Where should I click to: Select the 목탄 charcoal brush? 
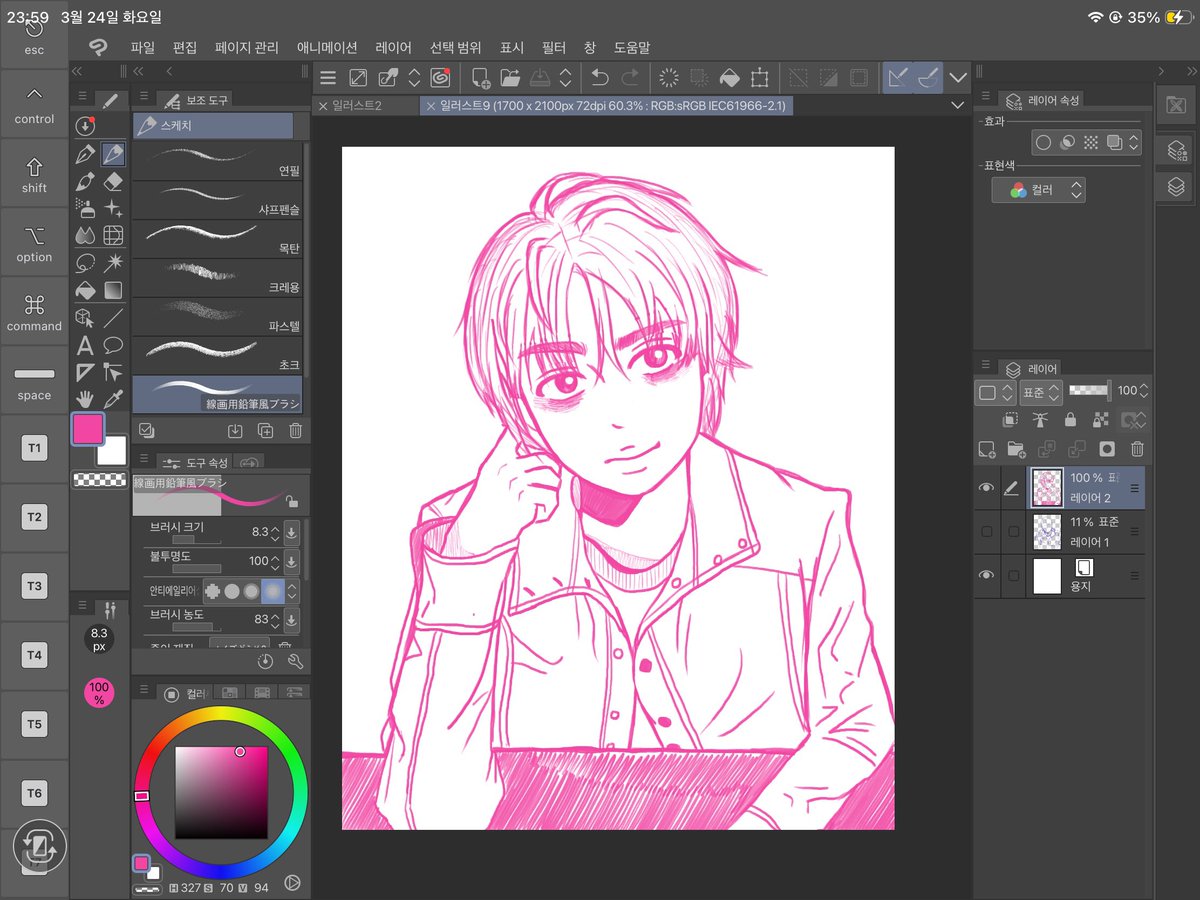[217, 239]
